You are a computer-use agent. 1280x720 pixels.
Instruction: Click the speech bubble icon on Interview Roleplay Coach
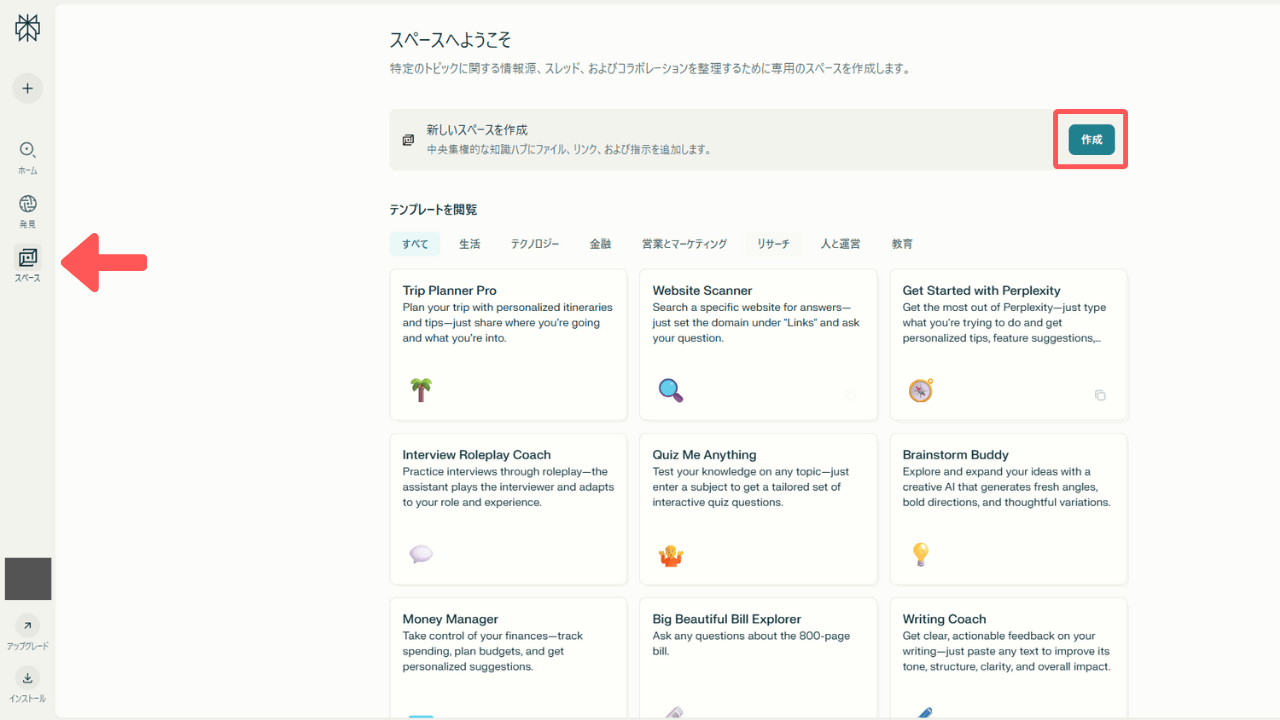(x=421, y=554)
